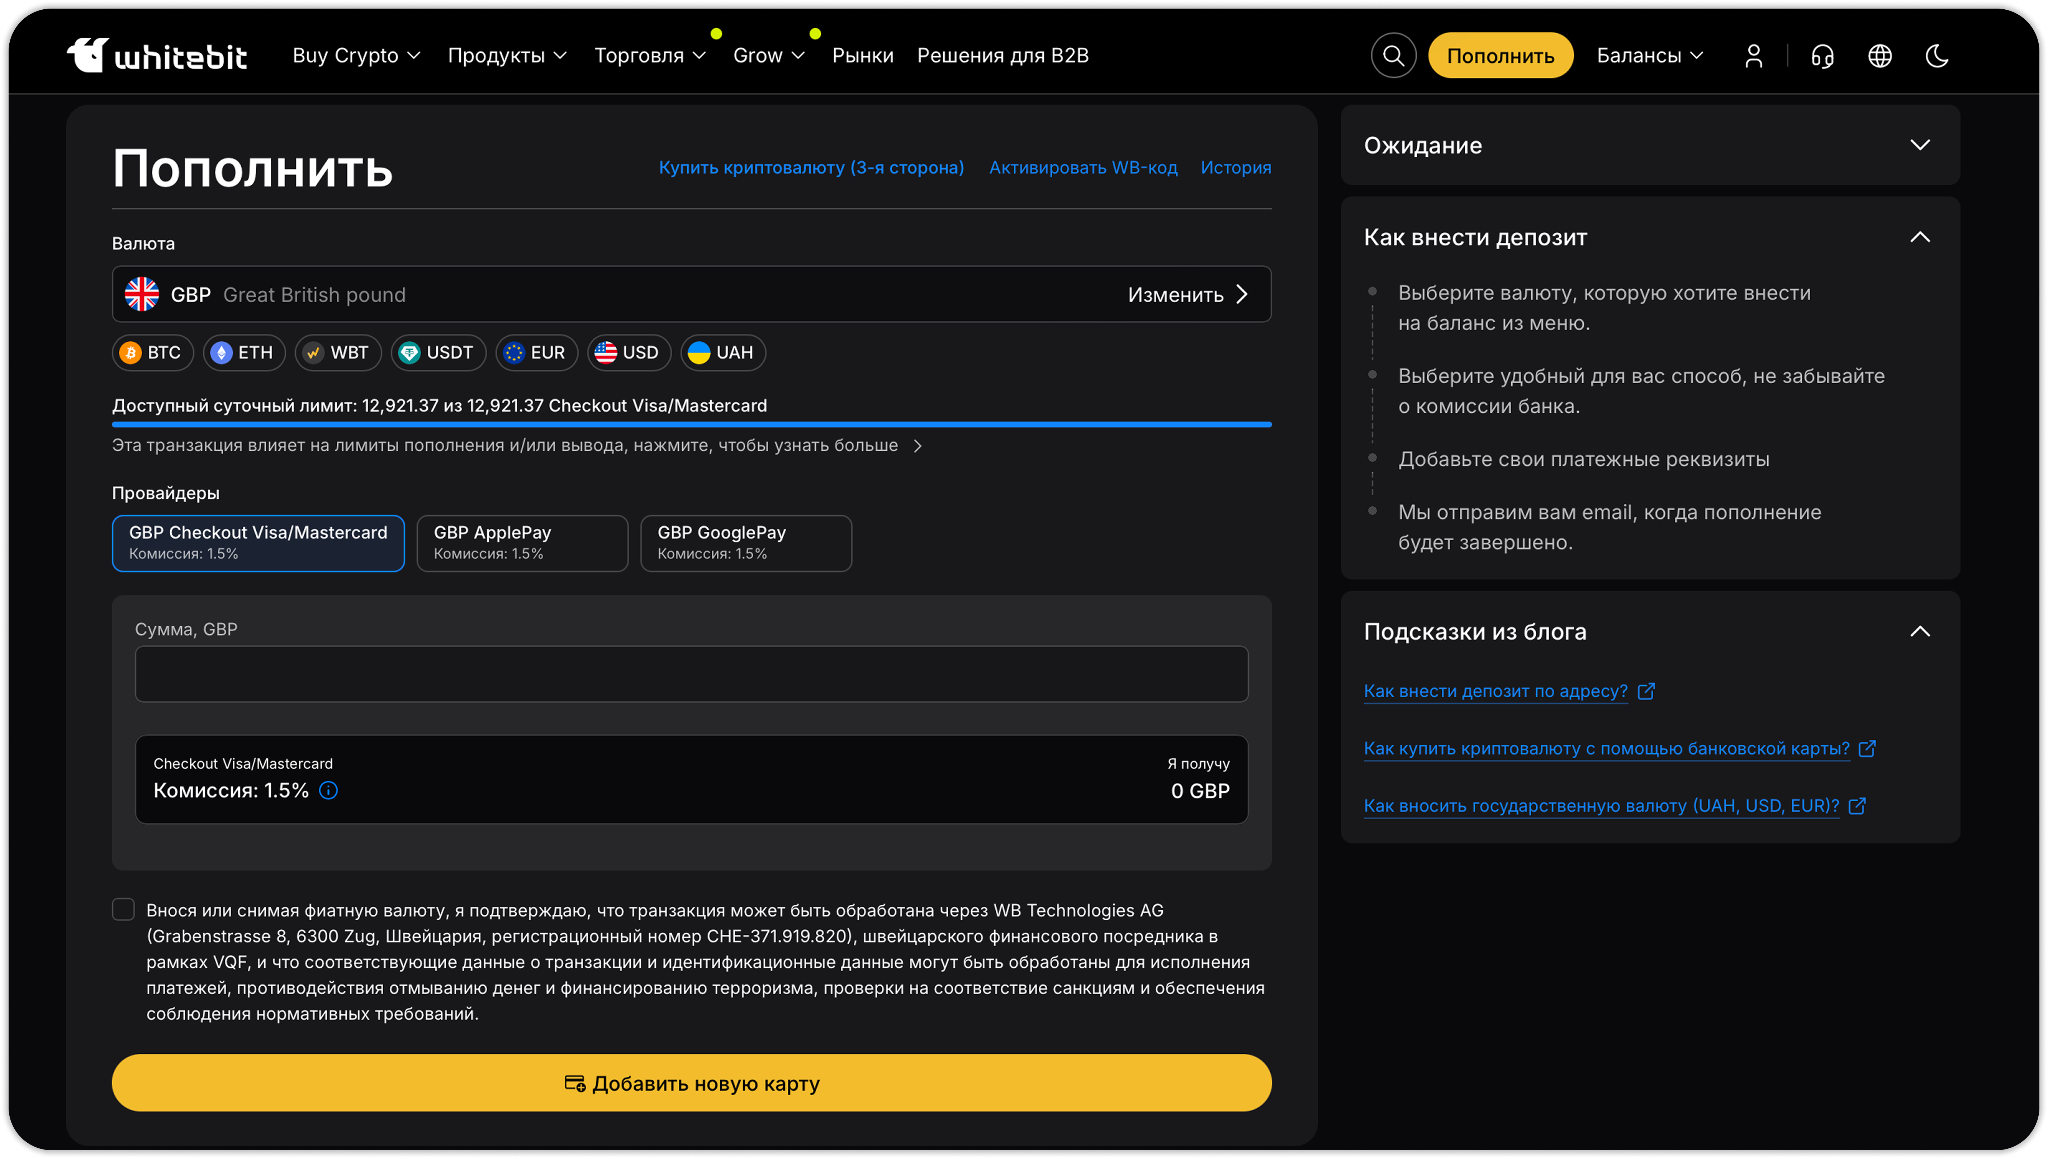Click external link icon after bank card link
Image resolution: width=2048 pixels, height=1159 pixels.
point(1867,748)
